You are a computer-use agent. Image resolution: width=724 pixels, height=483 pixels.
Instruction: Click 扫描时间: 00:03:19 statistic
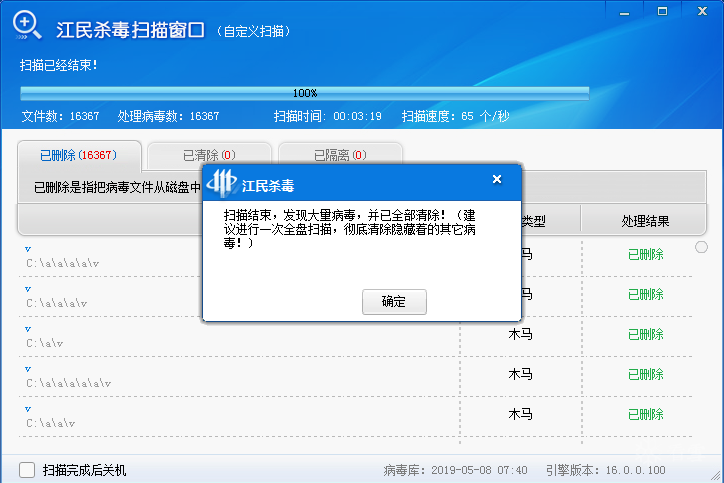(x=327, y=116)
